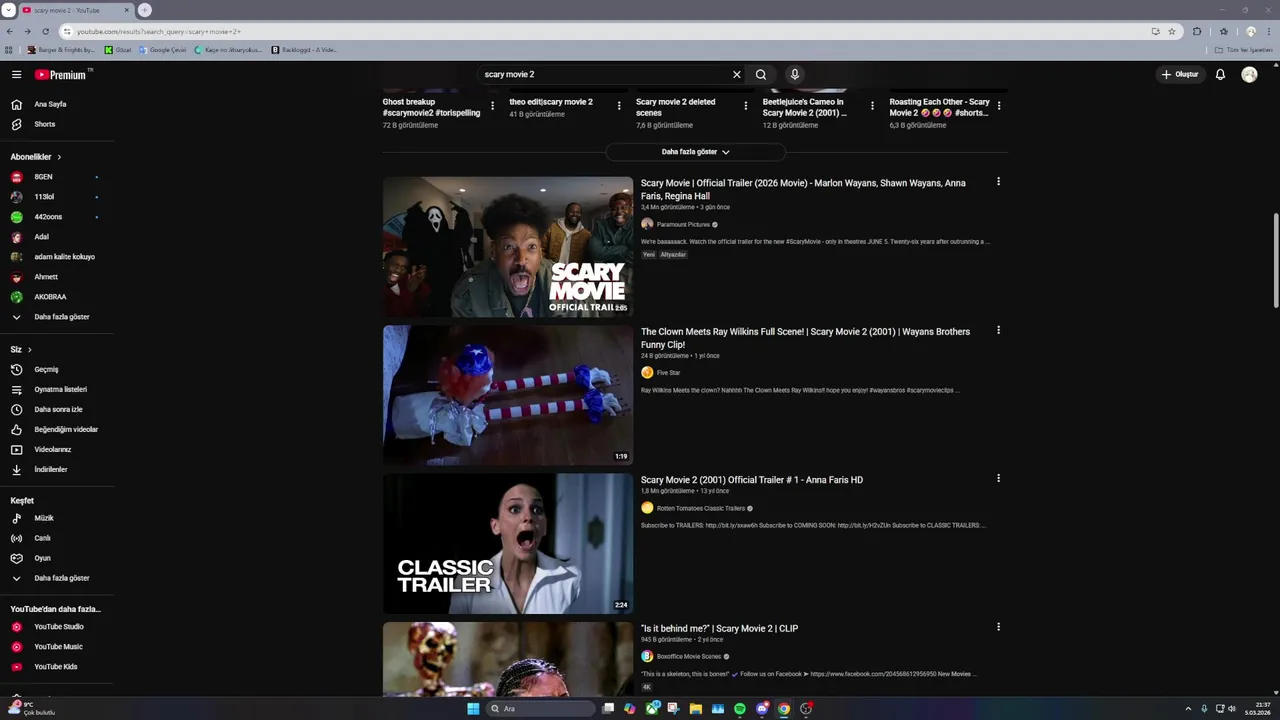The width and height of the screenshot is (1280, 720).
Task: Open Five Star channel link
Action: [x=668, y=373]
